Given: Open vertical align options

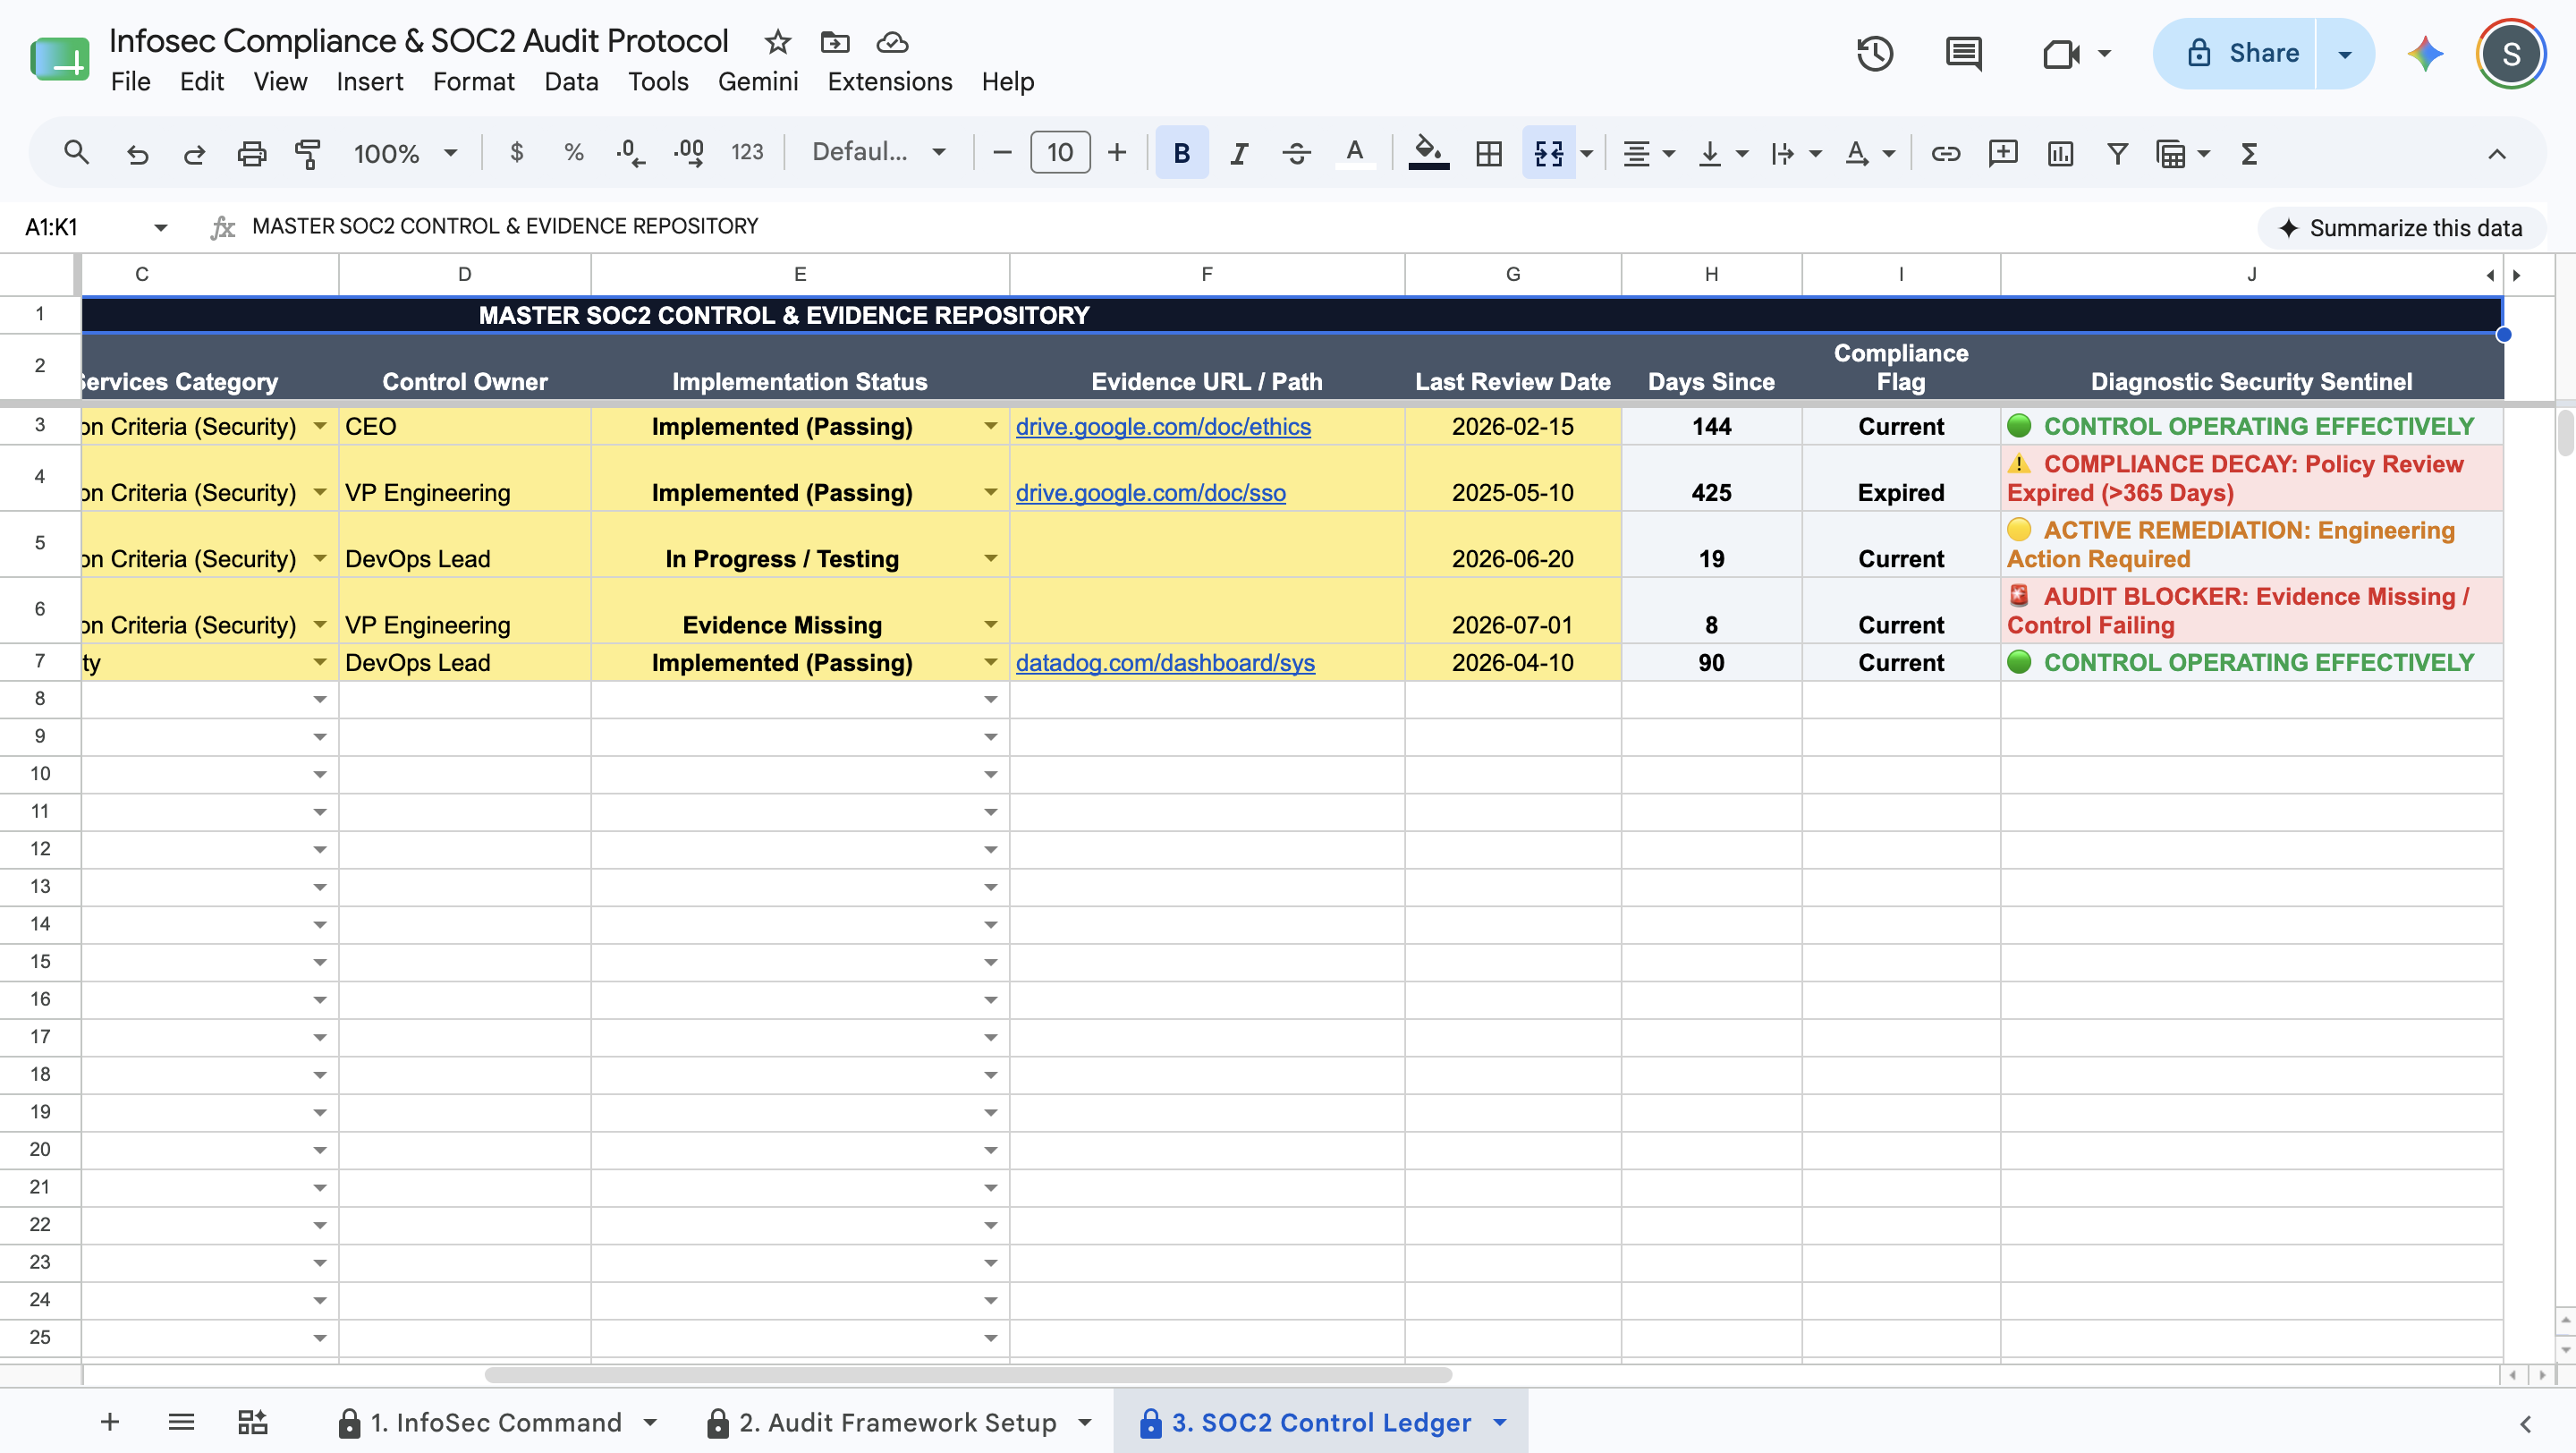Looking at the screenshot, I should click(1722, 153).
